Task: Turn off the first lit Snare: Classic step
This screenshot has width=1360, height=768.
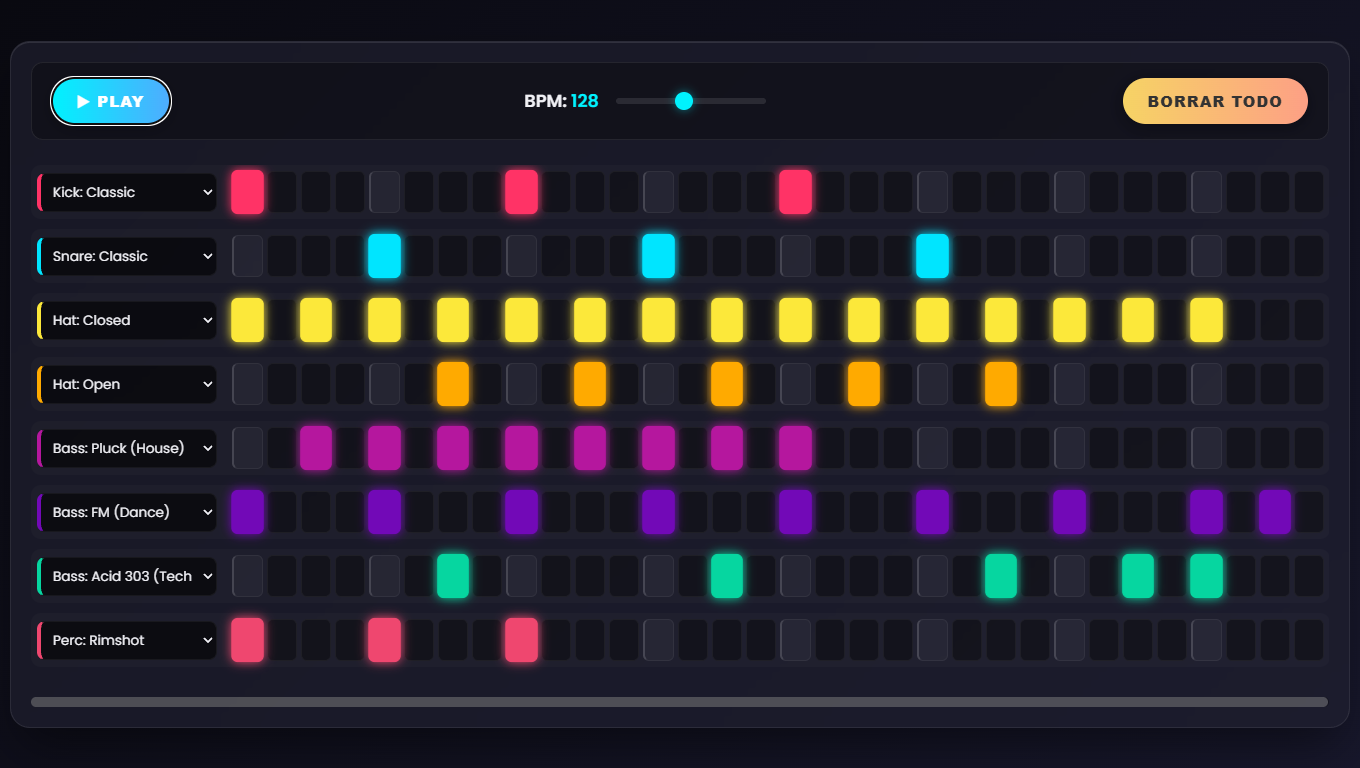Action: (x=385, y=256)
